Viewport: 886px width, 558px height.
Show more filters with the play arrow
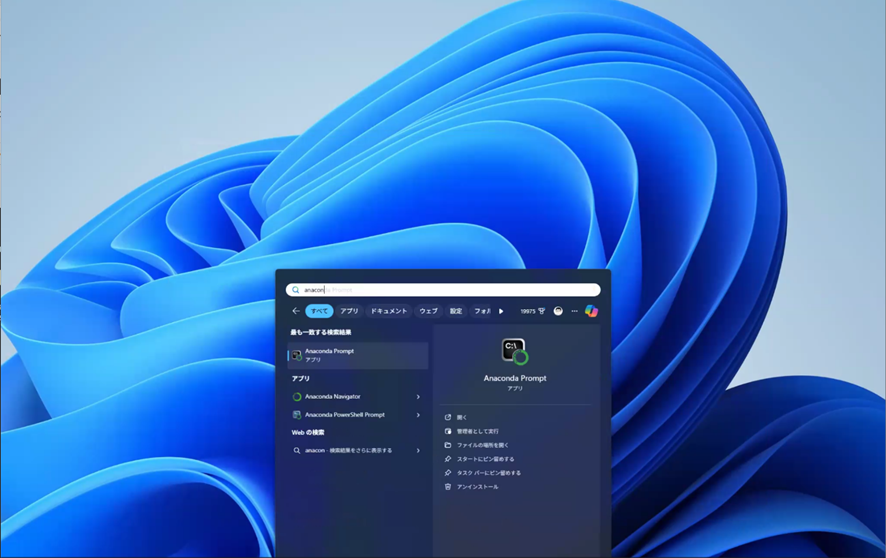click(501, 311)
